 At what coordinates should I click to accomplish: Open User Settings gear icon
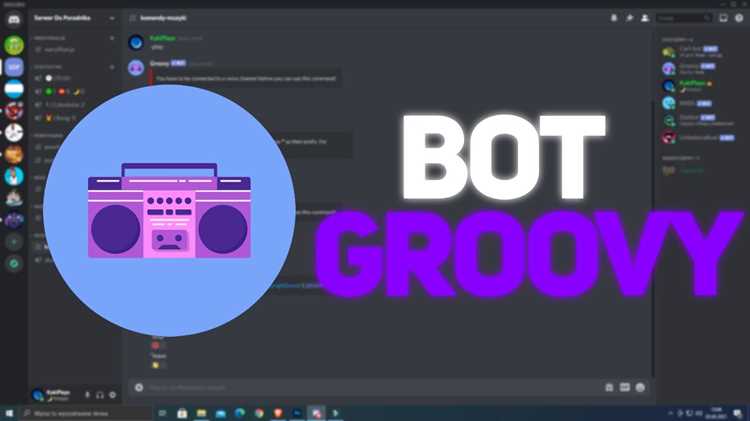[112, 395]
